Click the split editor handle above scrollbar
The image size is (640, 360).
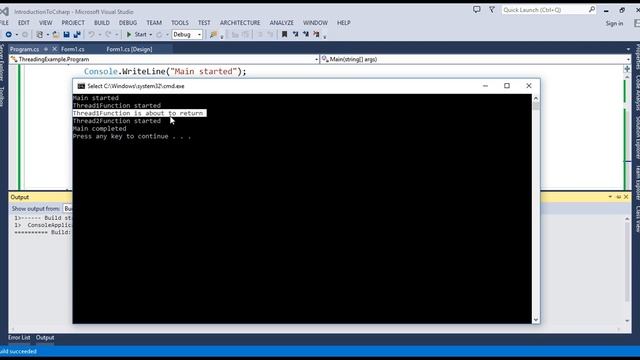click(627, 69)
